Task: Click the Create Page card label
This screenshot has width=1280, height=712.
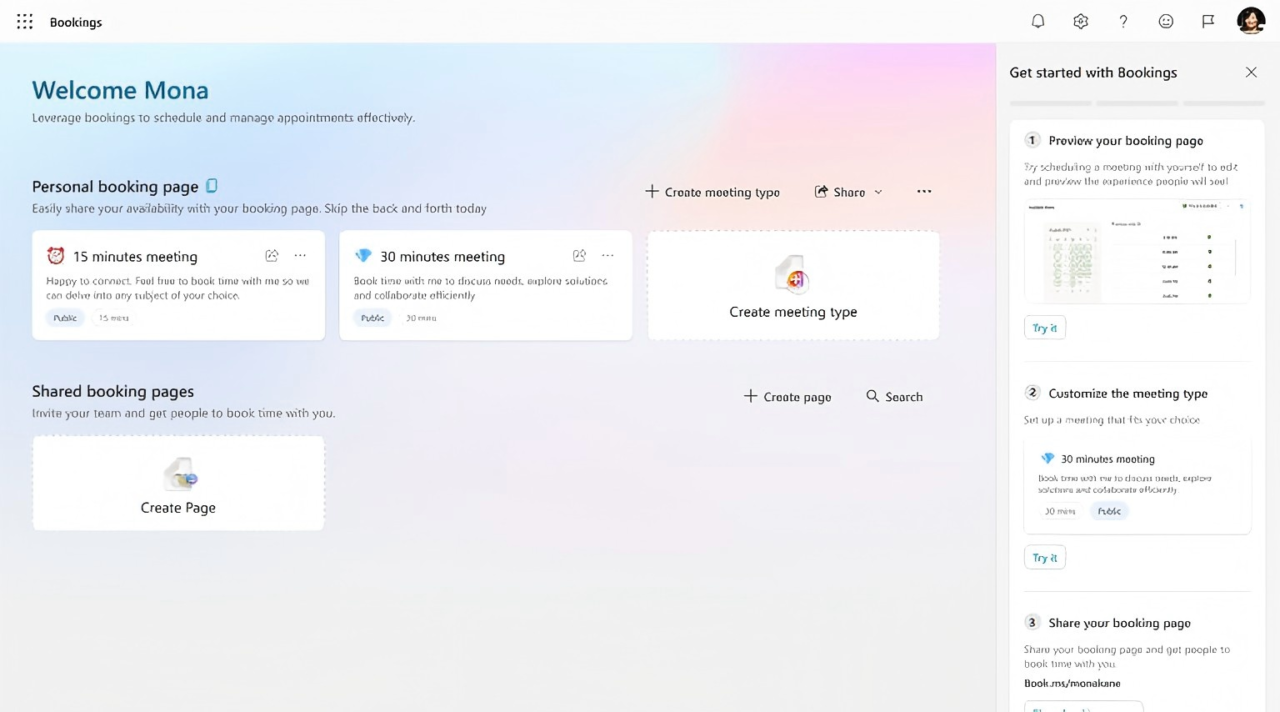Action: coord(178,508)
